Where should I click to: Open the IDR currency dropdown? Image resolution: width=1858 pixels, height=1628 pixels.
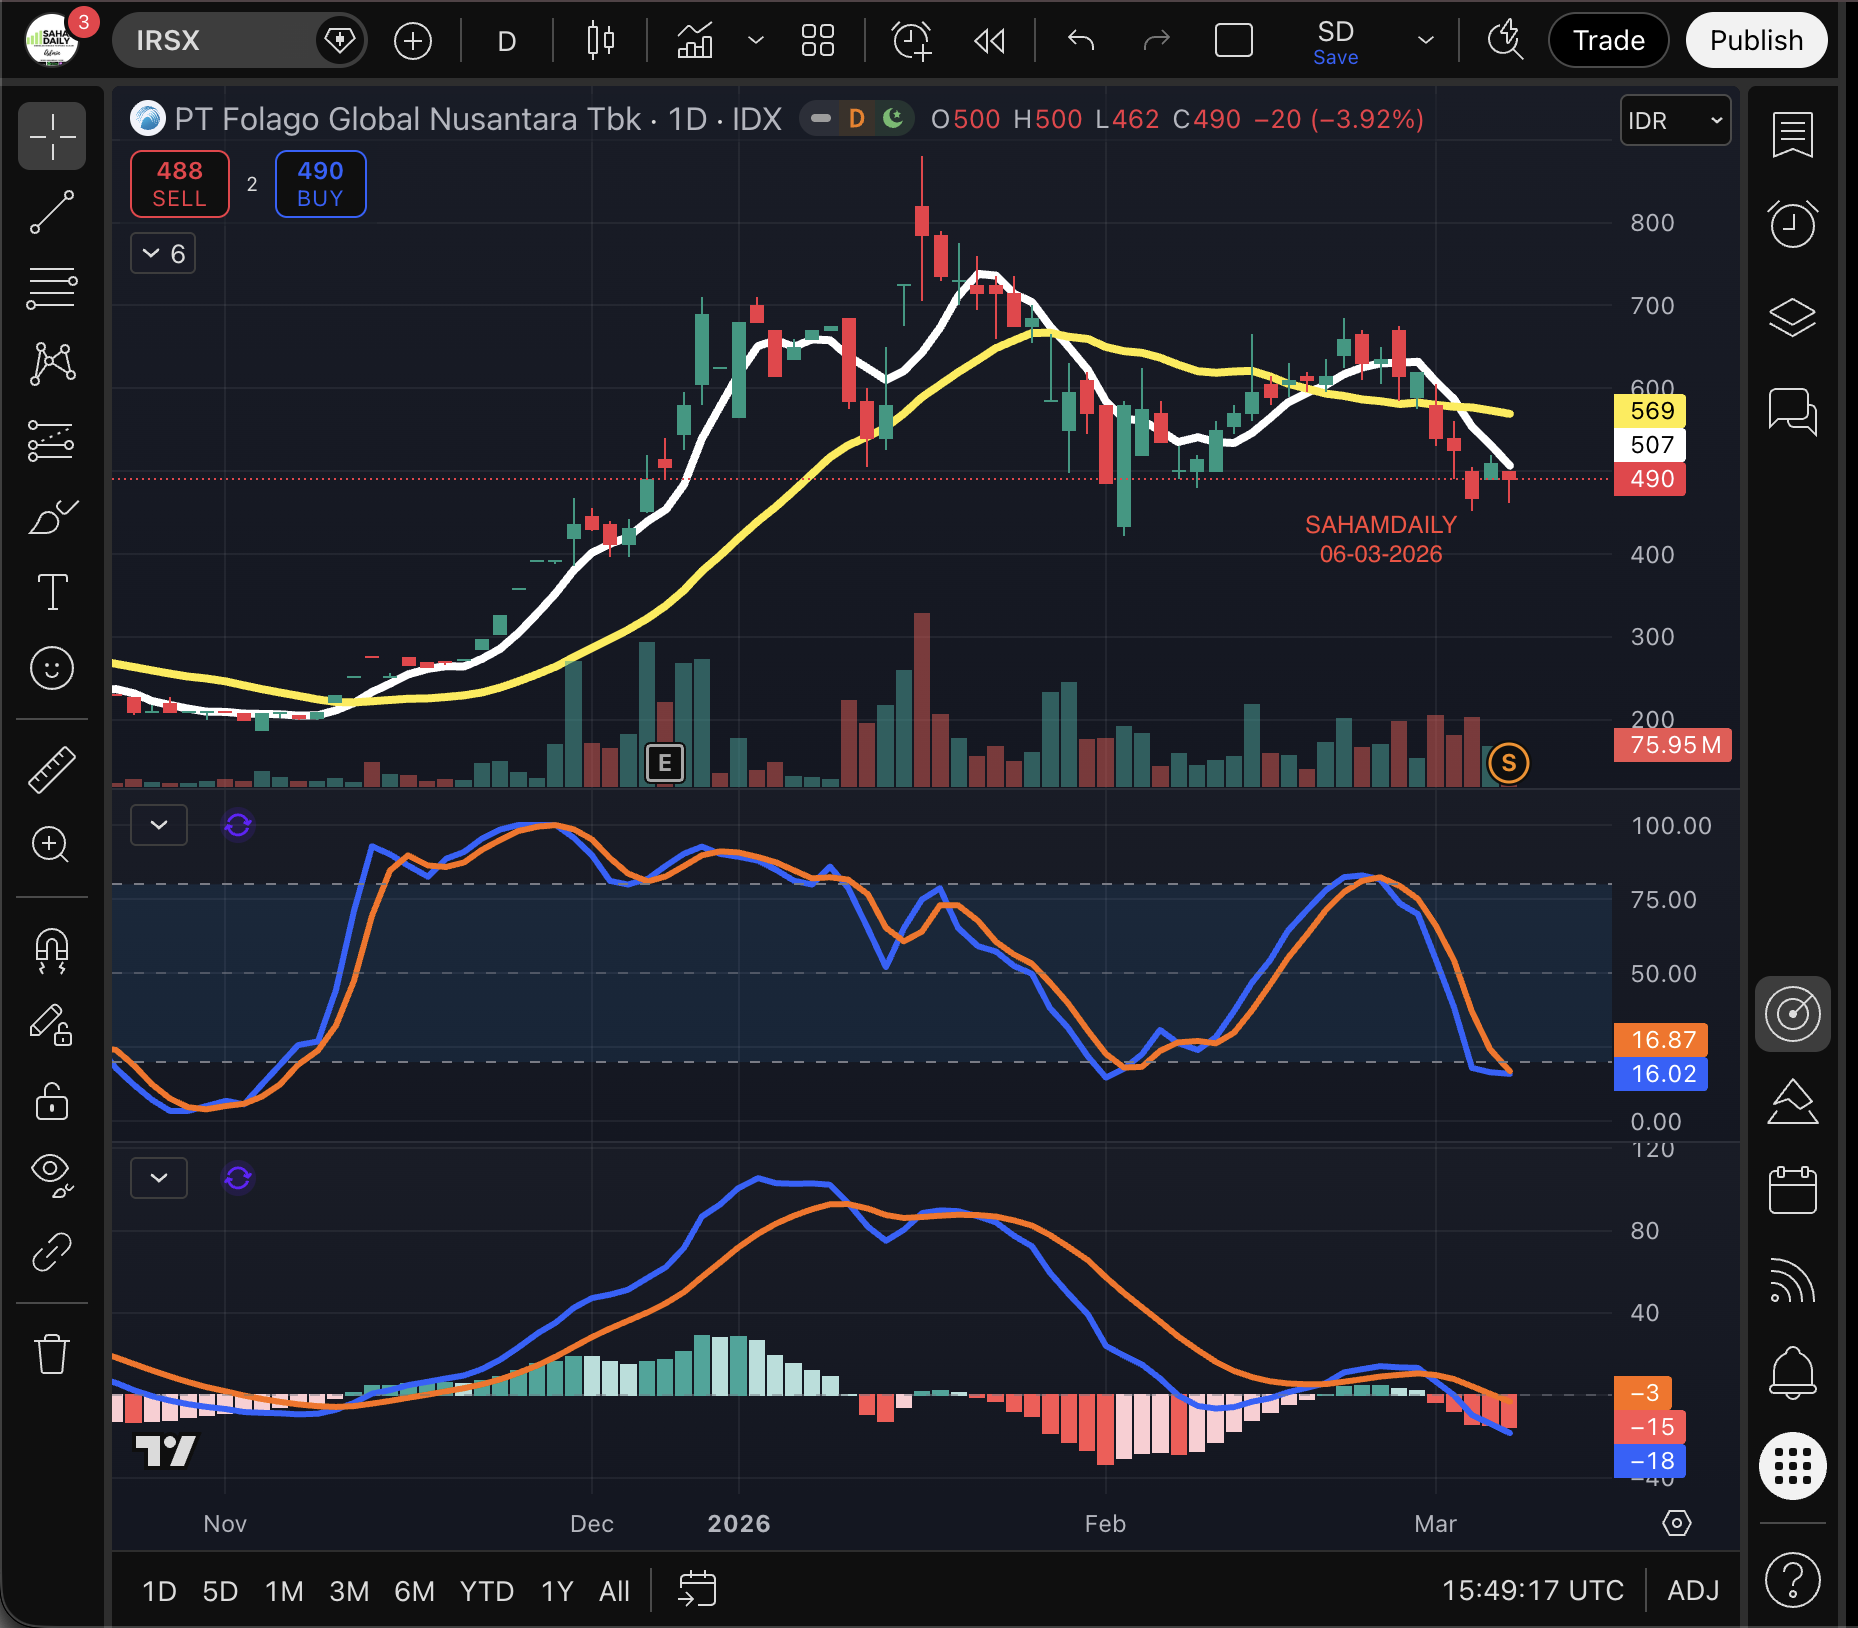[1675, 121]
